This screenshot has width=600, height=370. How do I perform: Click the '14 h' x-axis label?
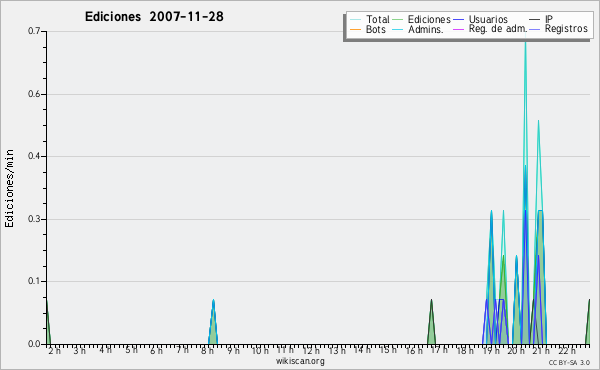(x=362, y=350)
